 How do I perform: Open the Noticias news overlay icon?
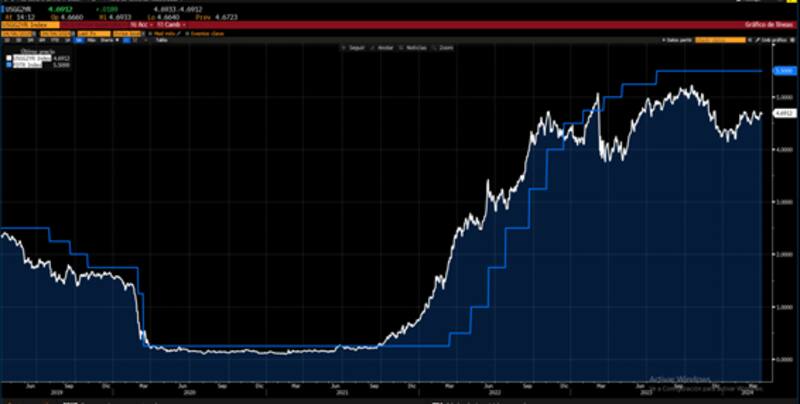tap(401, 47)
